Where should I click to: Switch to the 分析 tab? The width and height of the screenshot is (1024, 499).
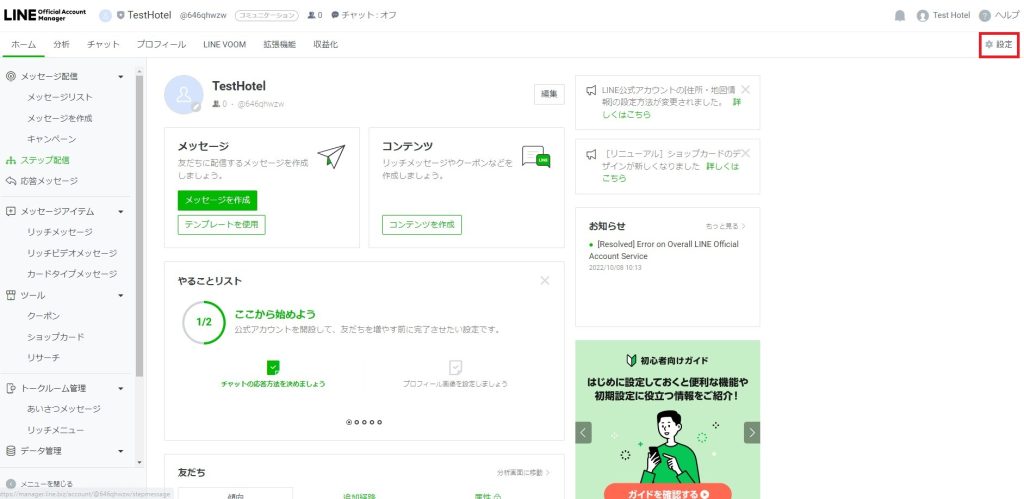click(62, 45)
